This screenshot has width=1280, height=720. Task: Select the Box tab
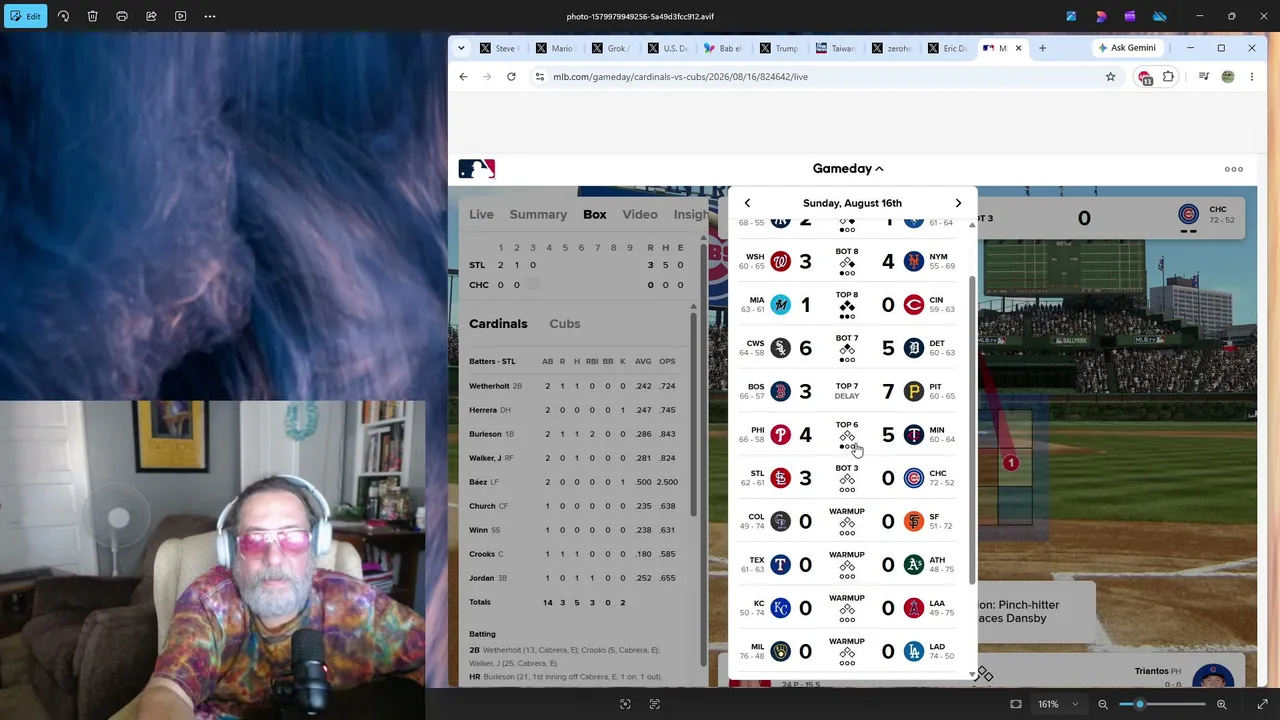pos(595,214)
